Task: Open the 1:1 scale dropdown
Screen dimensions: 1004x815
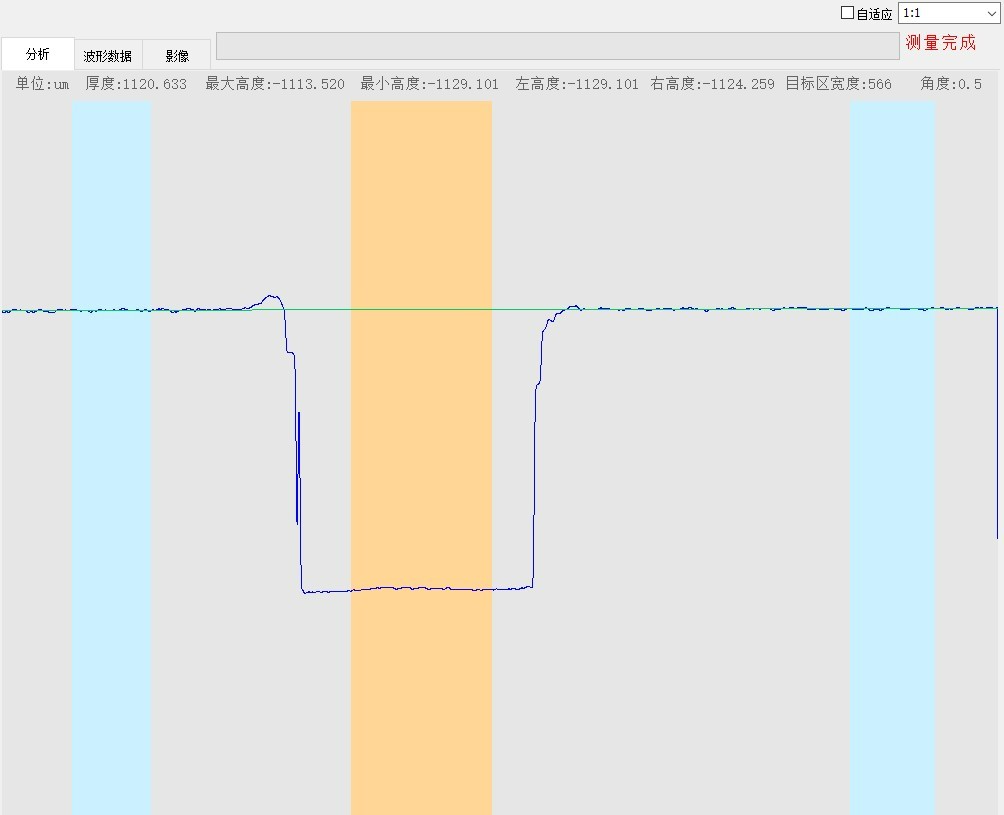Action: click(x=948, y=13)
